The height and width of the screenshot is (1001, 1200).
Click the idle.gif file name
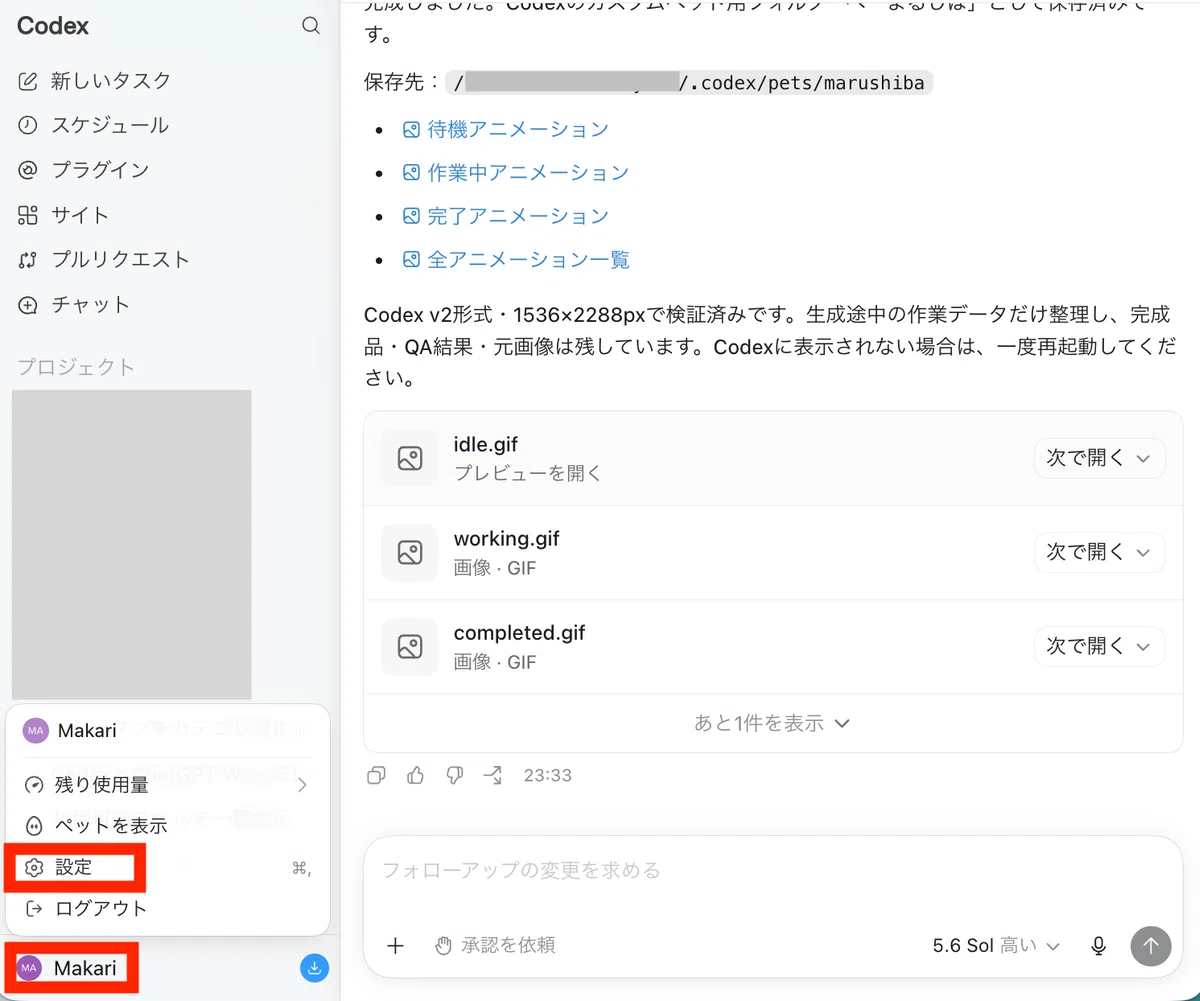tap(486, 445)
